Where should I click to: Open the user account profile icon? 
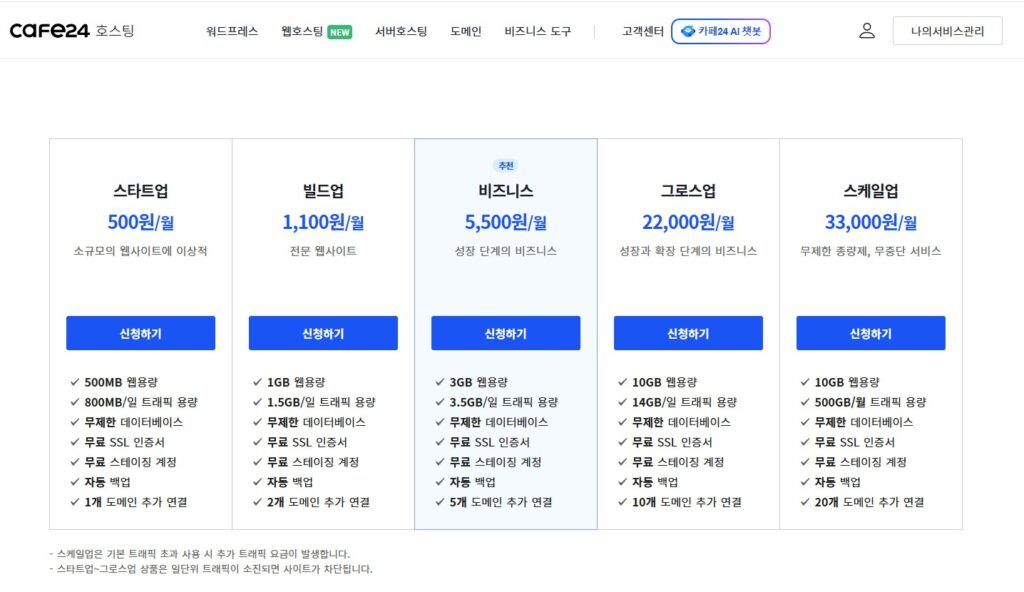point(867,31)
